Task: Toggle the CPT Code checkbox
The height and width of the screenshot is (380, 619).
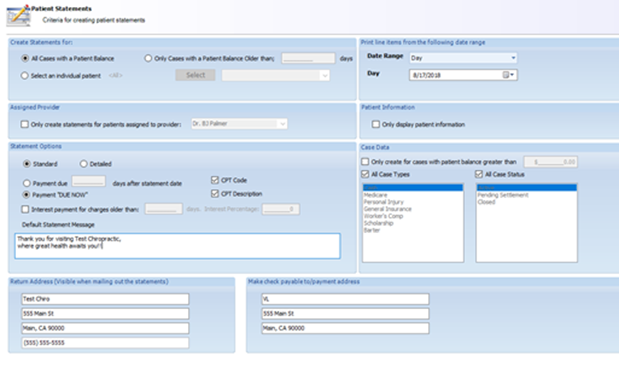Action: (x=215, y=180)
